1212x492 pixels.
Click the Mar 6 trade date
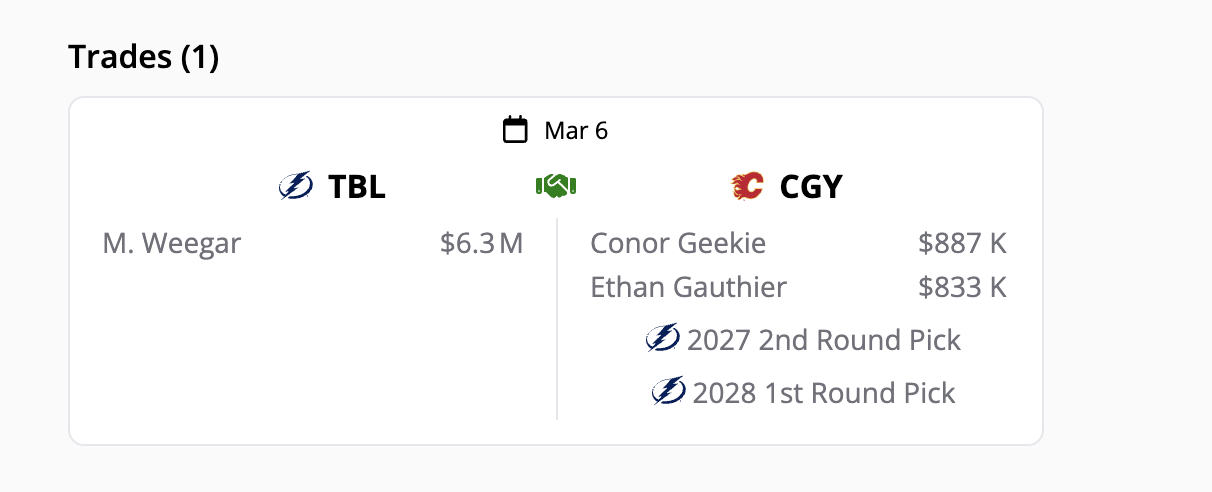[576, 130]
